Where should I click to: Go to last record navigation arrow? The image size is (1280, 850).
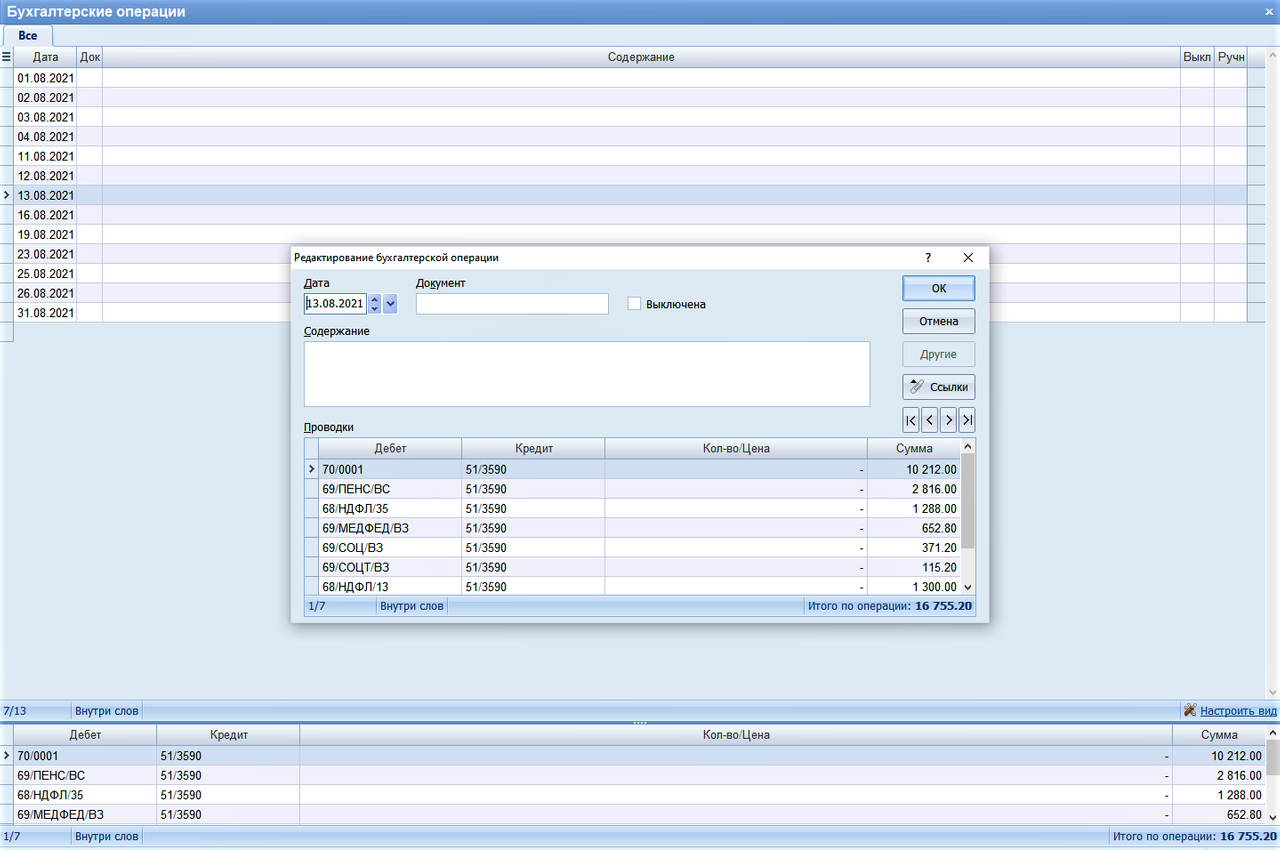[967, 419]
